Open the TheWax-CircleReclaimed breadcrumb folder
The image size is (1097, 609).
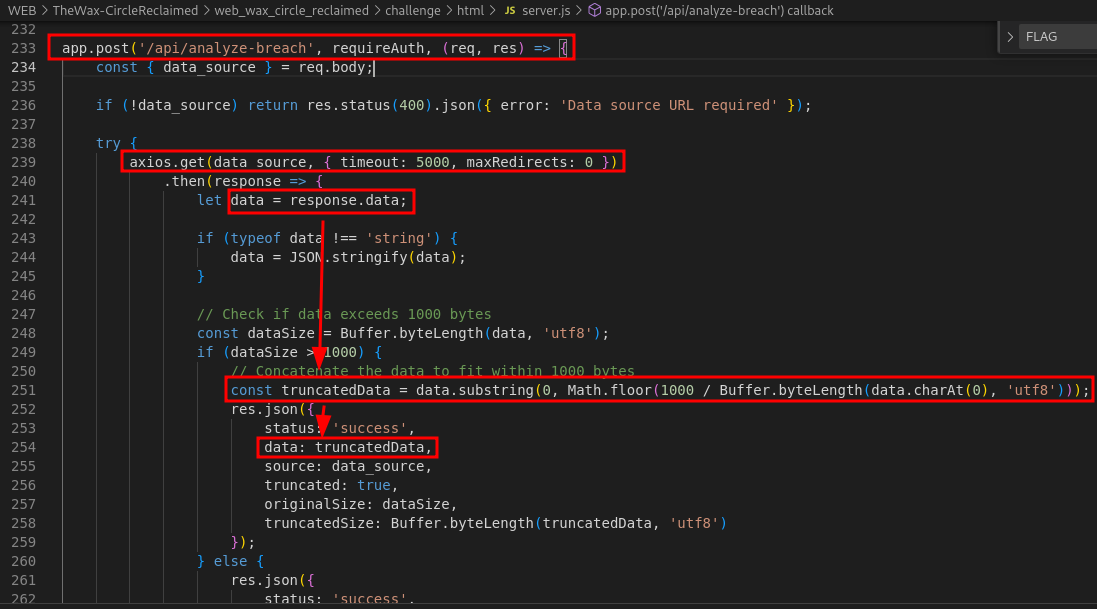(x=125, y=10)
